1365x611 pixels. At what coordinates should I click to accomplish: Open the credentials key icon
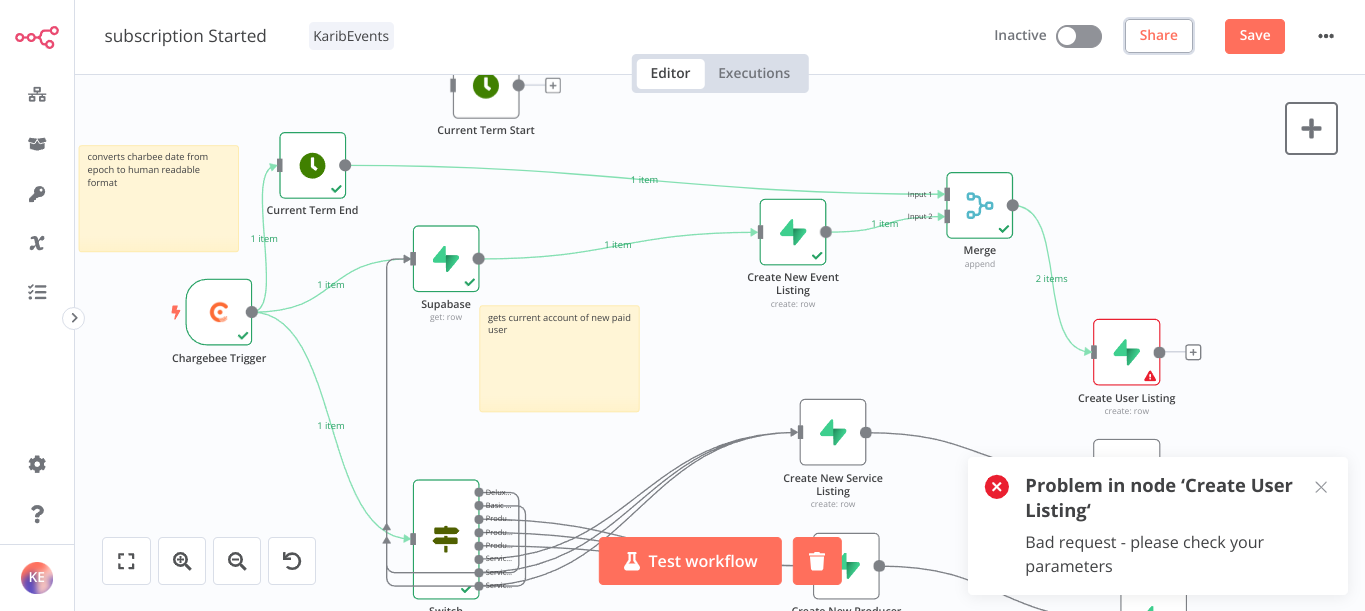point(37,194)
